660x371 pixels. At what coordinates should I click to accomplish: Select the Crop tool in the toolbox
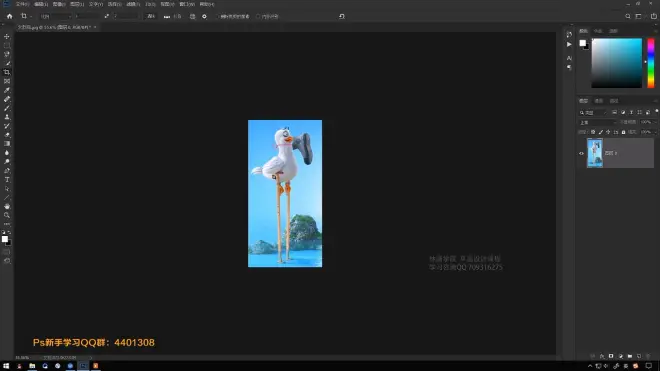tap(7, 72)
